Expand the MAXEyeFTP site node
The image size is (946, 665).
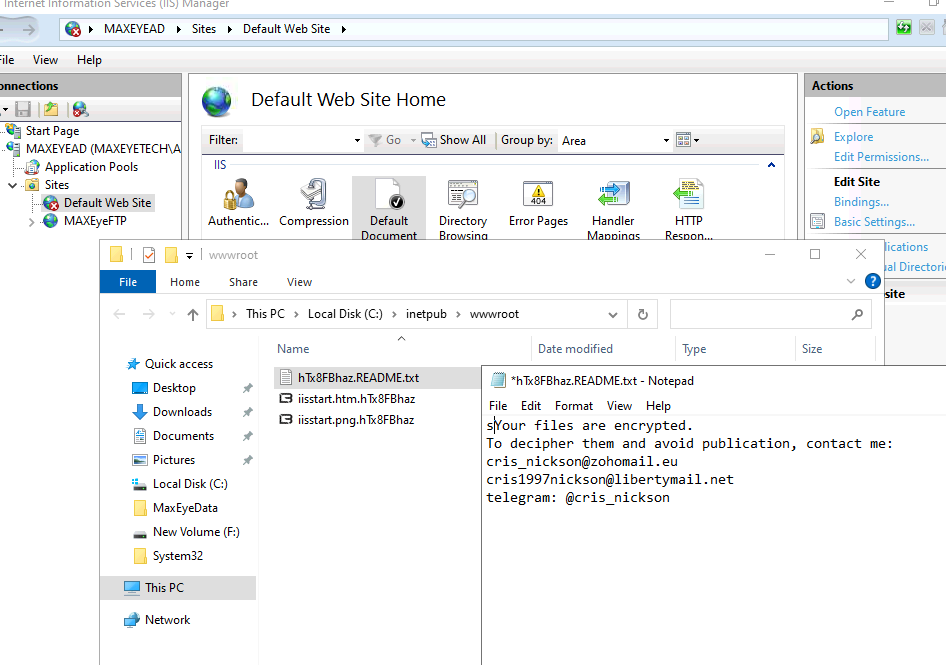click(32, 221)
